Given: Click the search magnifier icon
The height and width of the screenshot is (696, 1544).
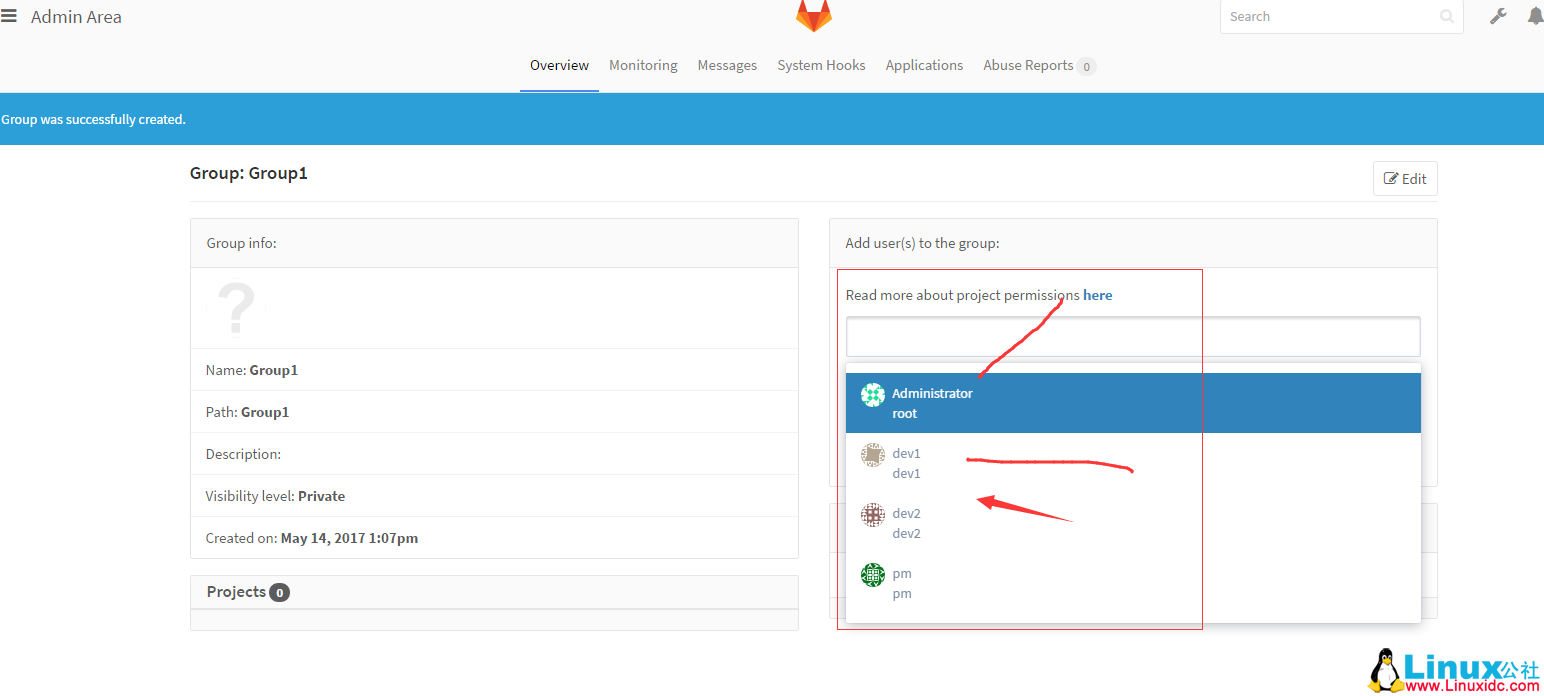Looking at the screenshot, I should point(1446,17).
